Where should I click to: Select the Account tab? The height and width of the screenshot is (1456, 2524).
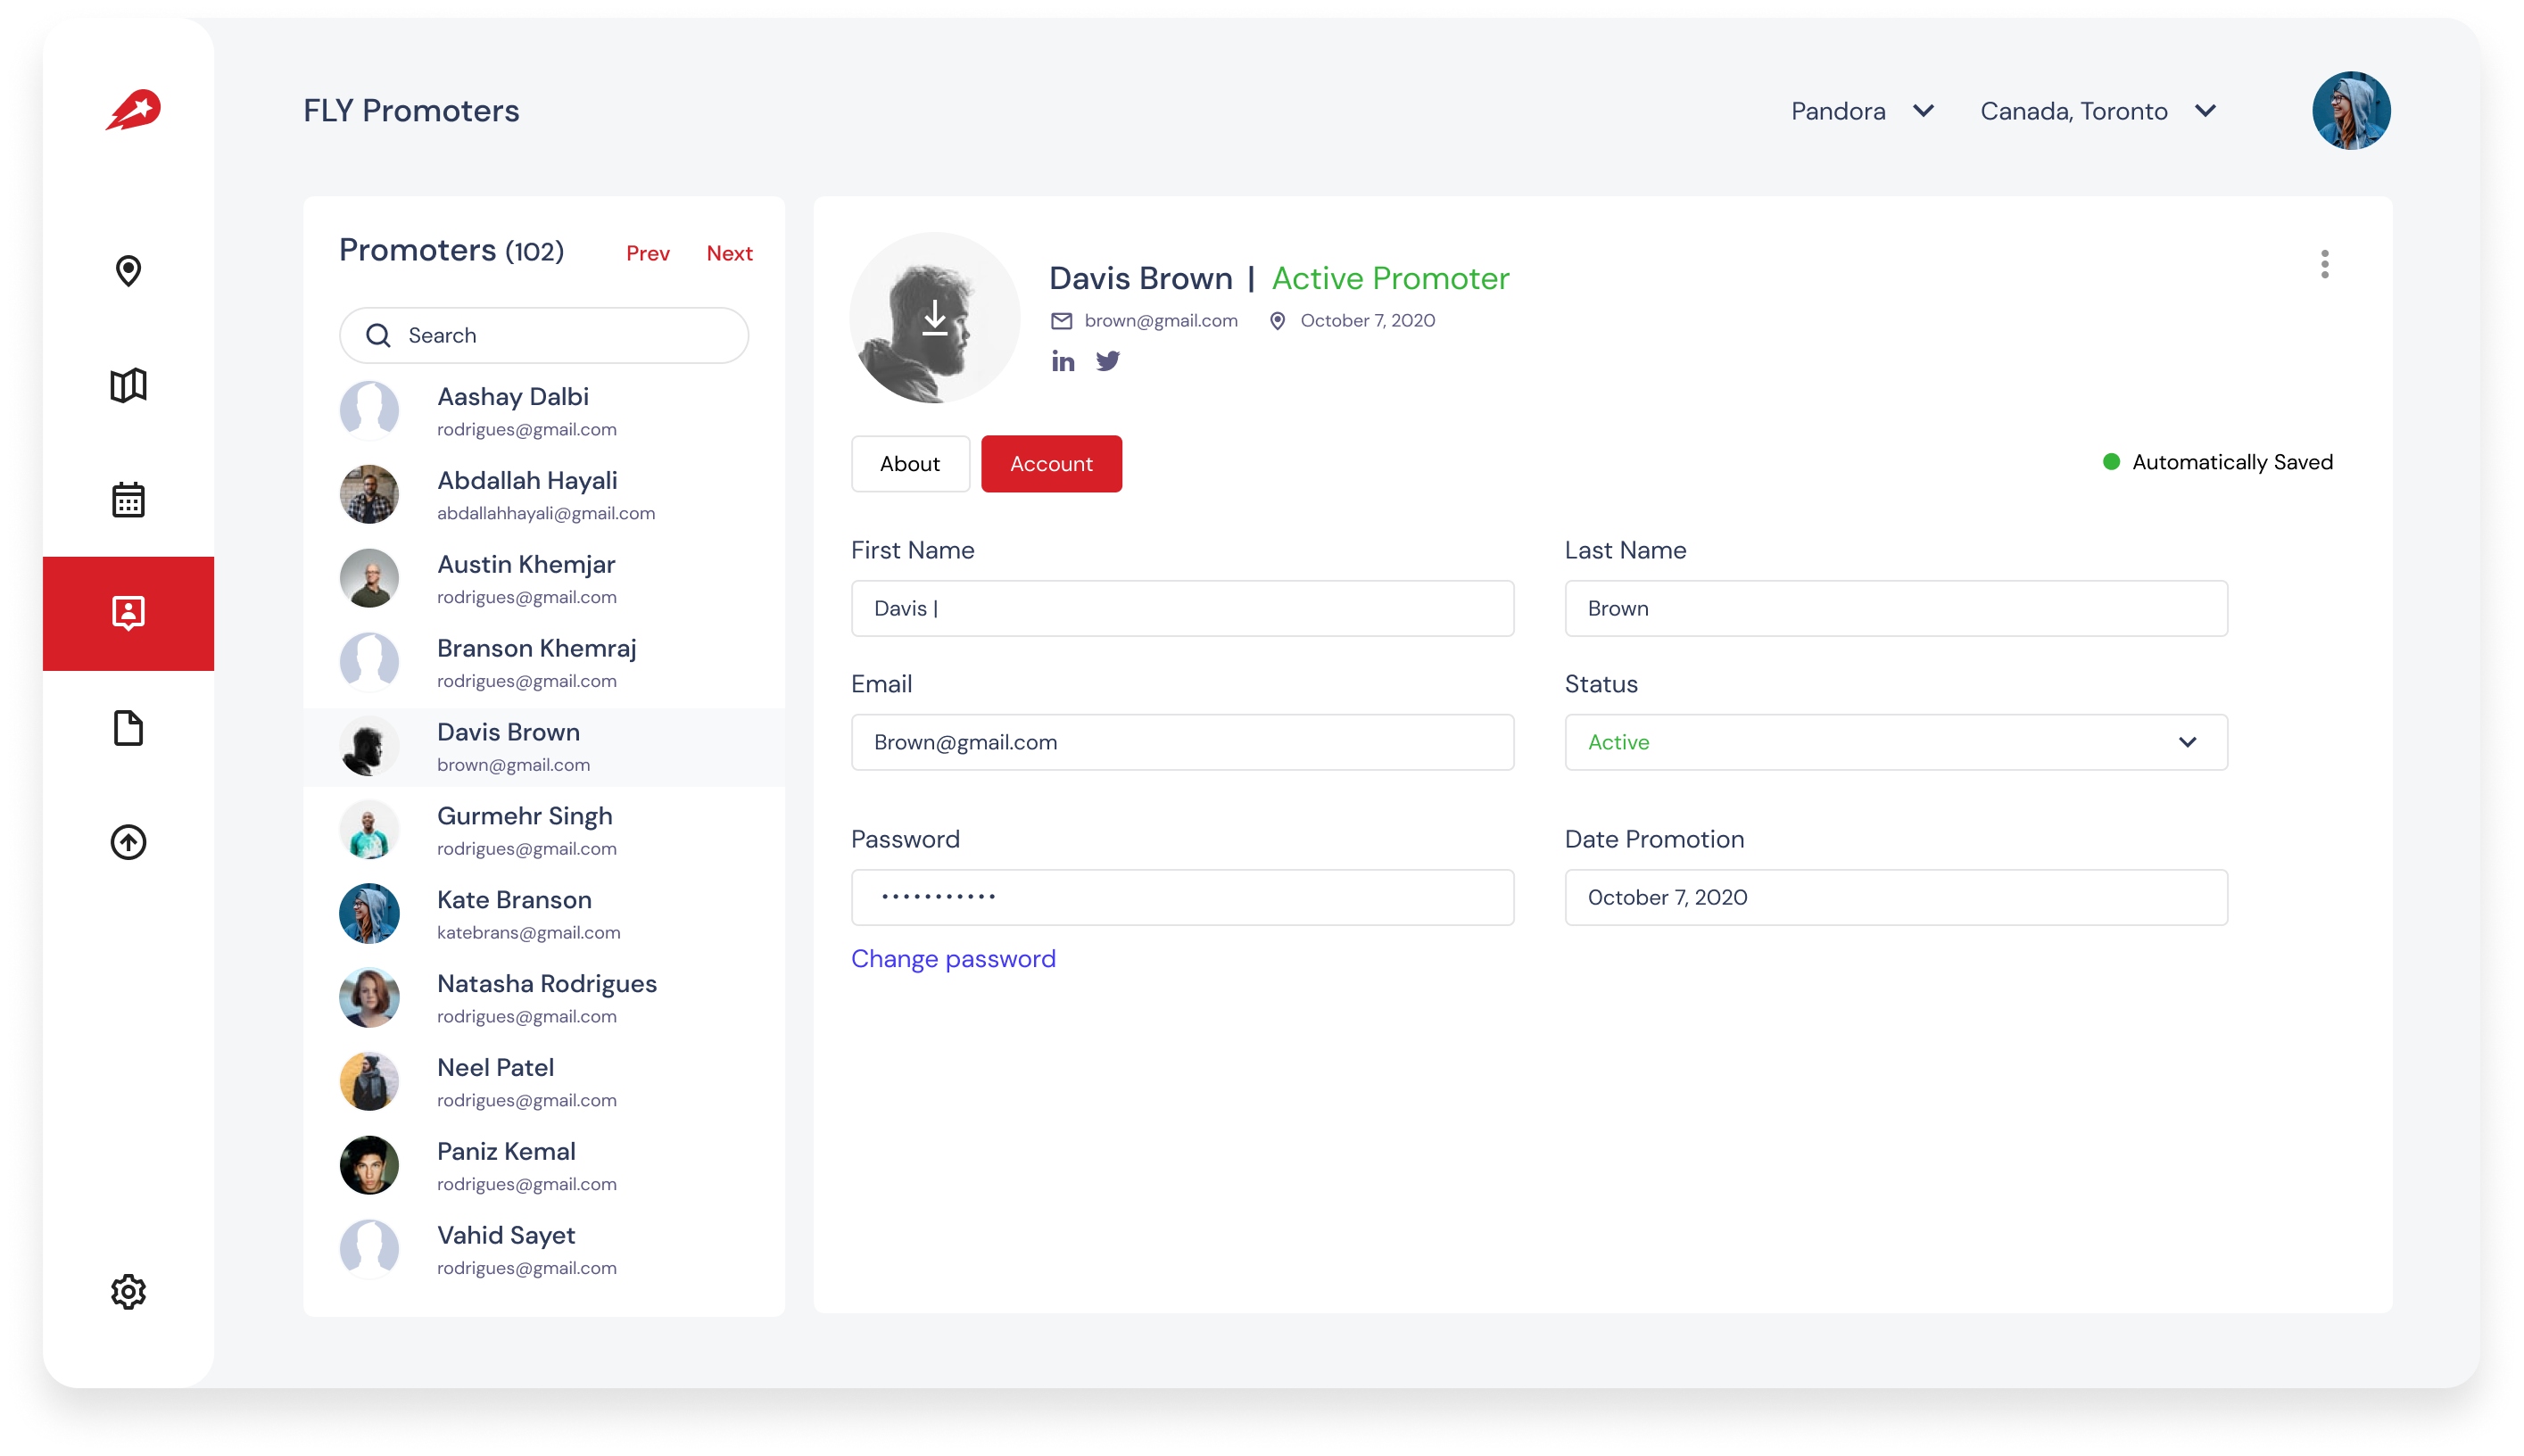click(x=1051, y=464)
